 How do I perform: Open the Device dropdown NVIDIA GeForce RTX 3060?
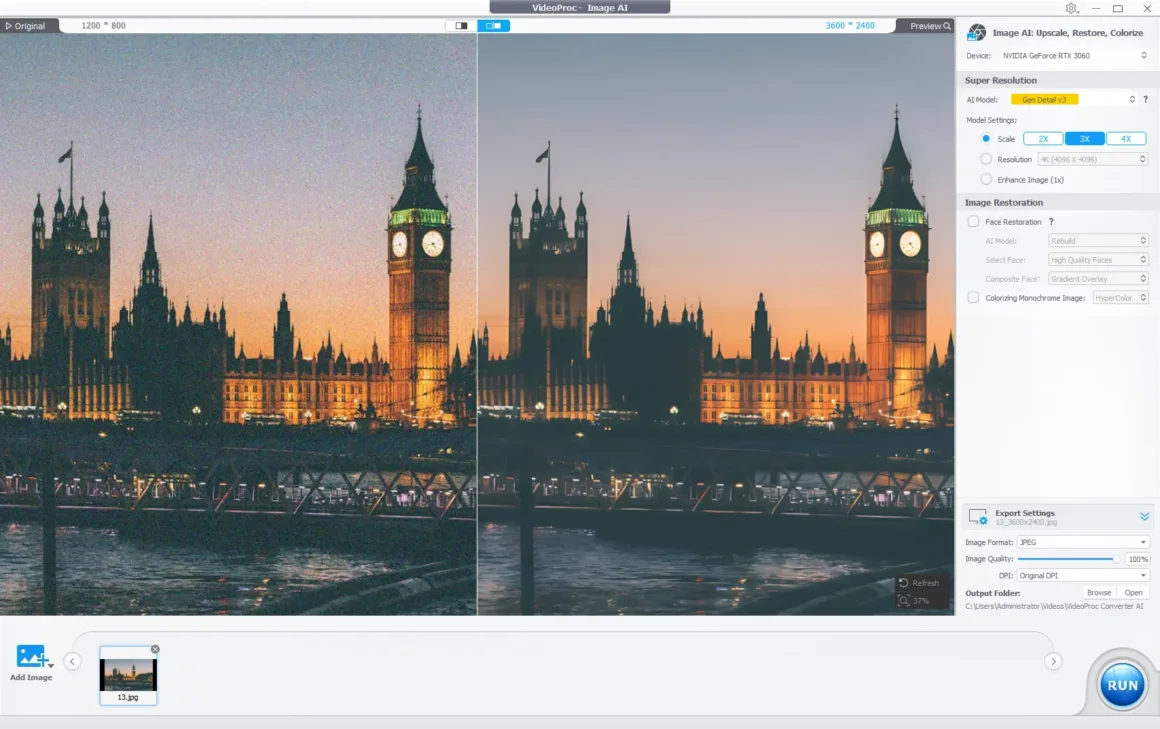[1073, 56]
